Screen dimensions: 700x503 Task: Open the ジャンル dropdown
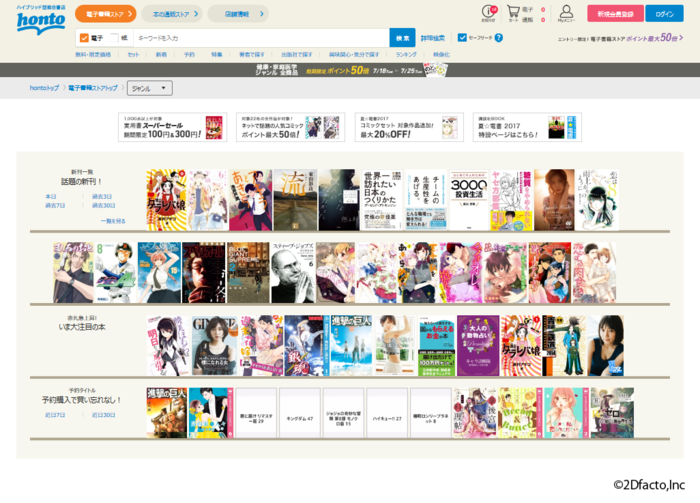click(x=150, y=88)
